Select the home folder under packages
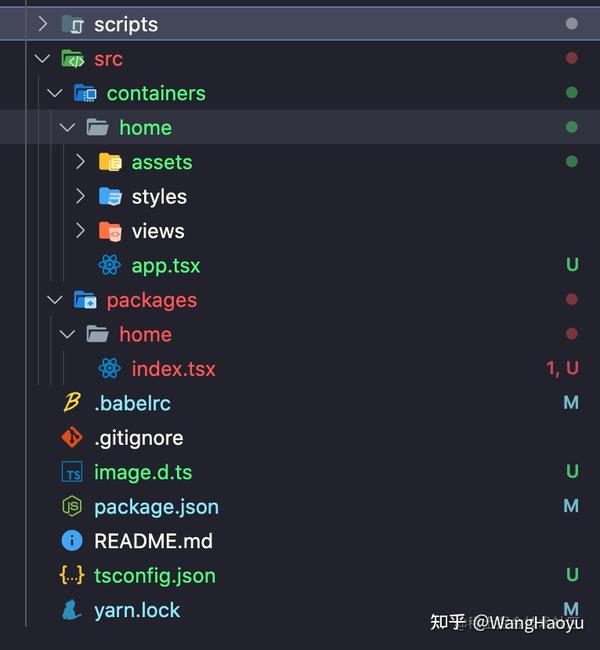The height and width of the screenshot is (650, 600). tap(146, 334)
